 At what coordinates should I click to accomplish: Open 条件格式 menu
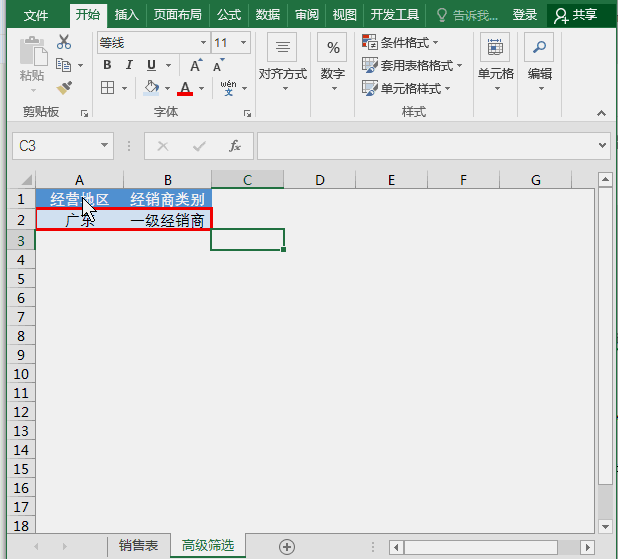pos(409,43)
